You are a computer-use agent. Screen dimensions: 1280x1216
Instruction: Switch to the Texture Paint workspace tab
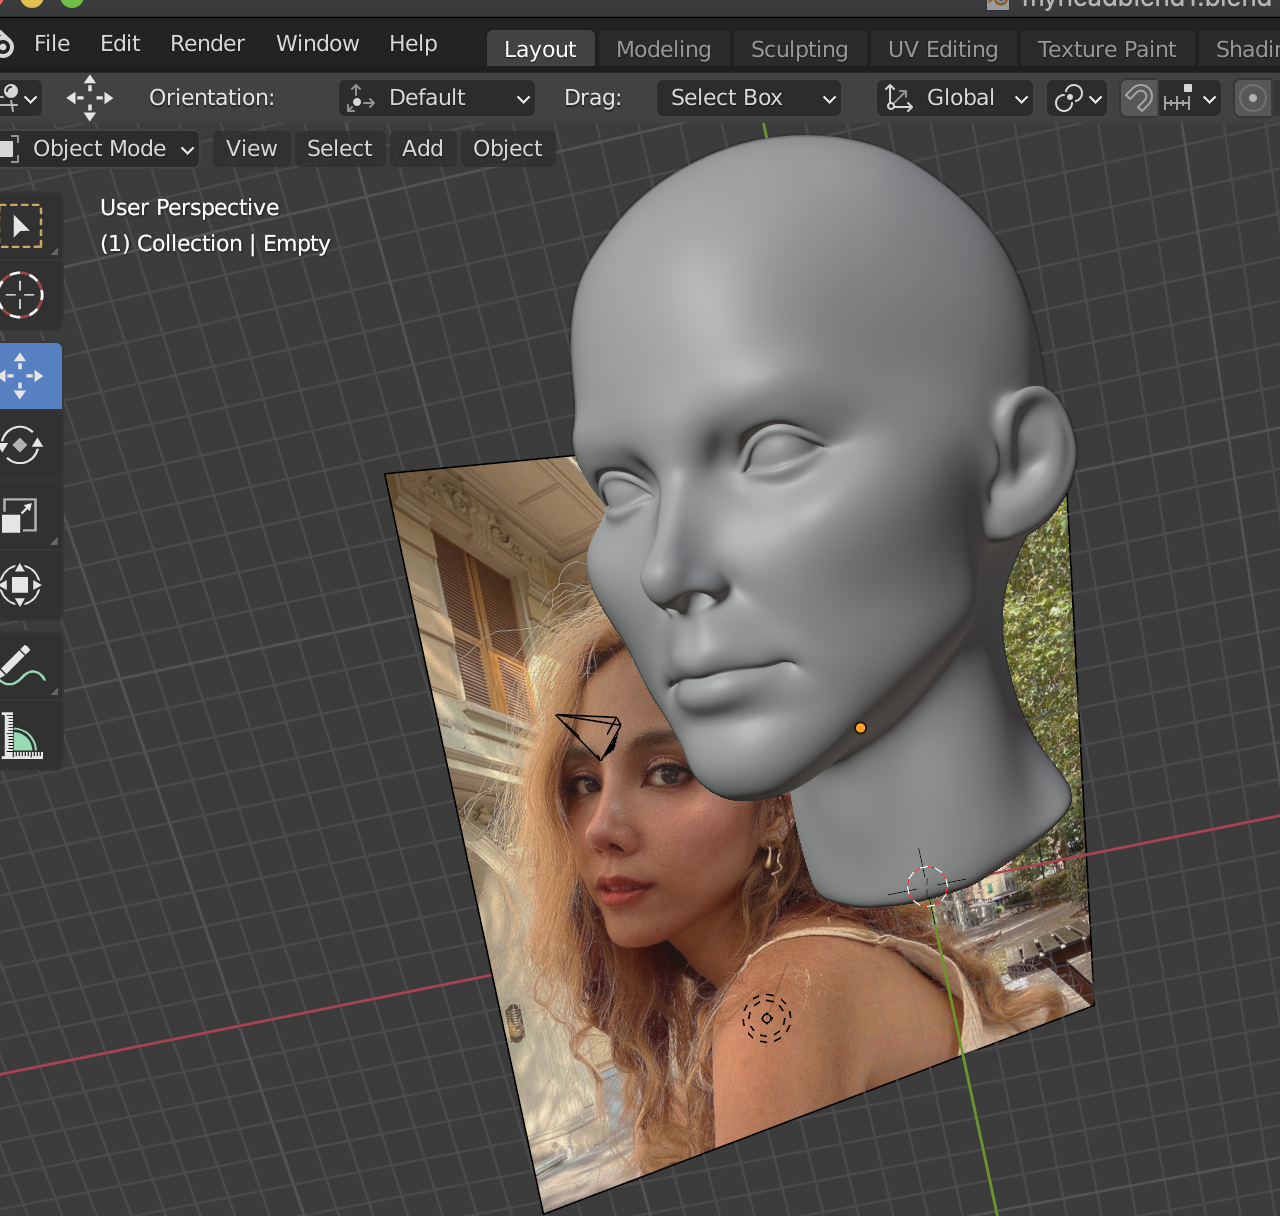[1107, 49]
